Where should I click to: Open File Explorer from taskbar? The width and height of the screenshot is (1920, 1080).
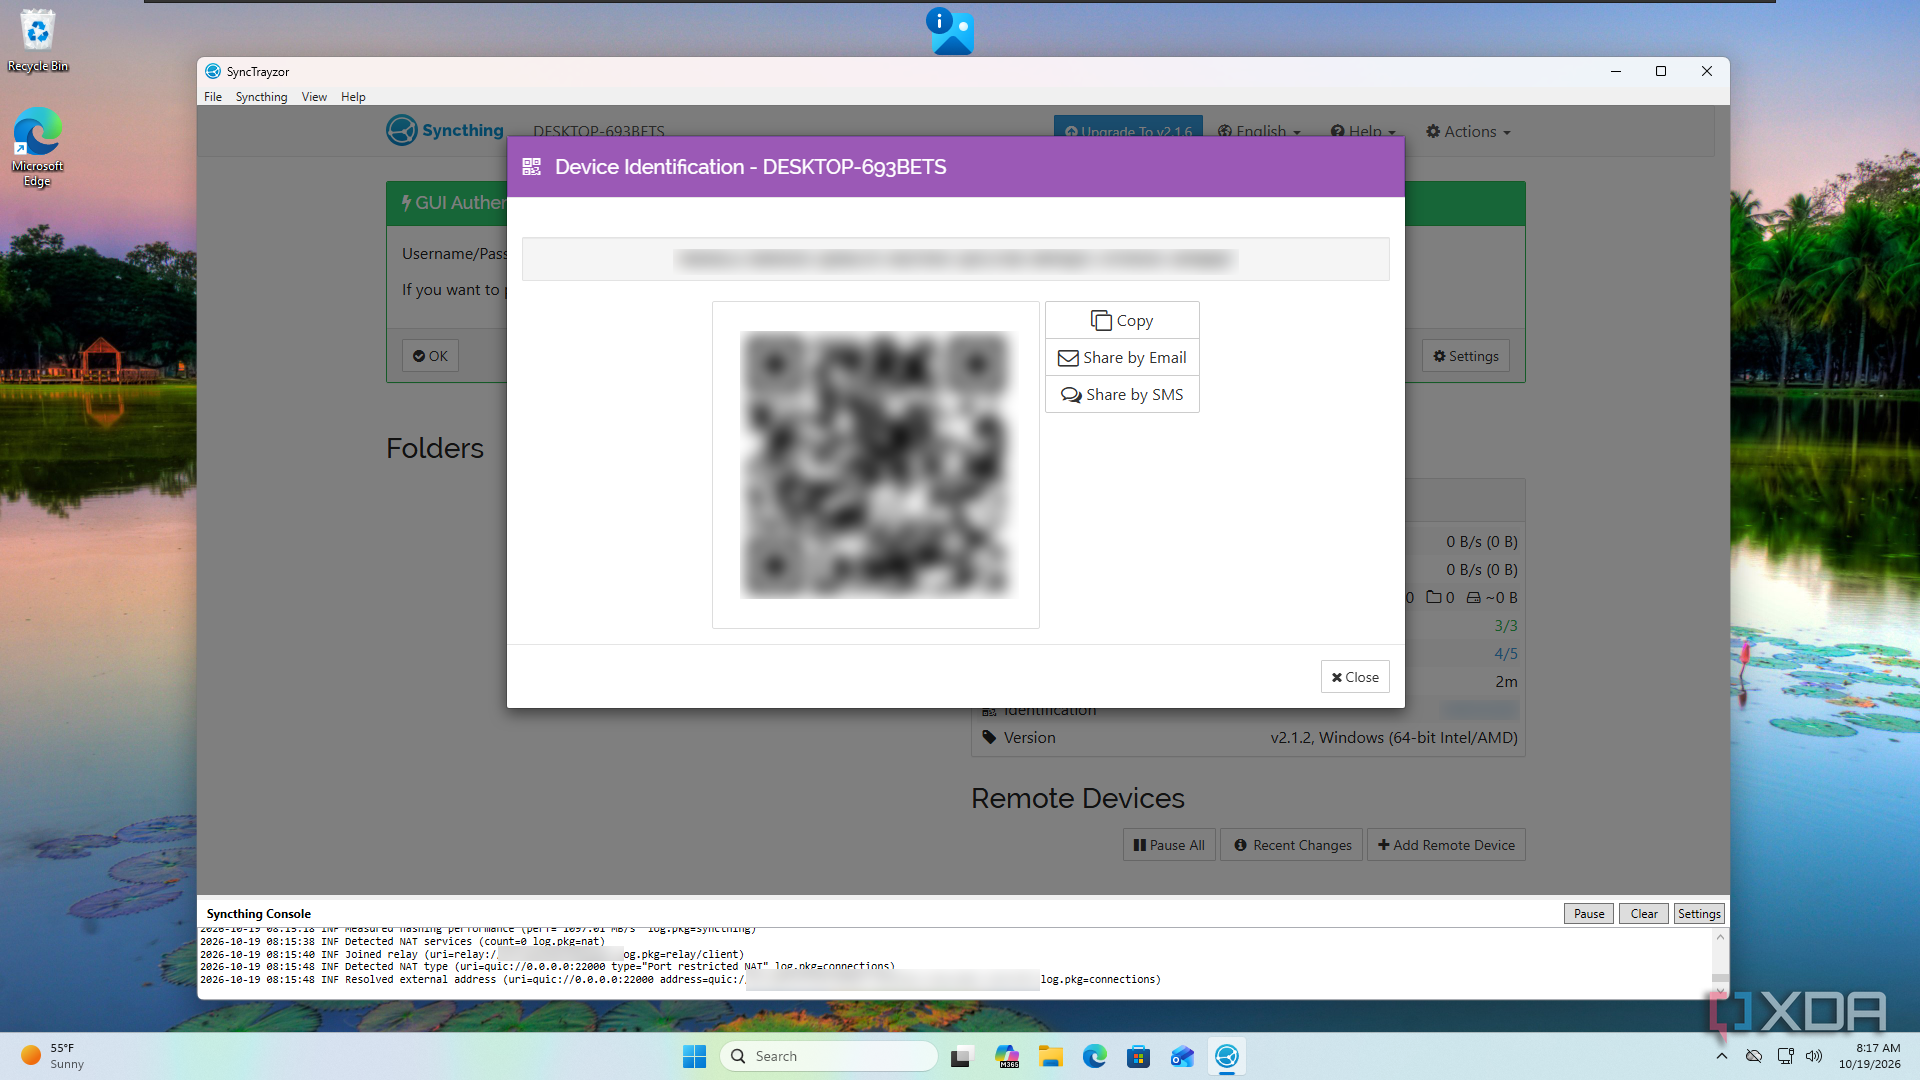tap(1050, 1056)
